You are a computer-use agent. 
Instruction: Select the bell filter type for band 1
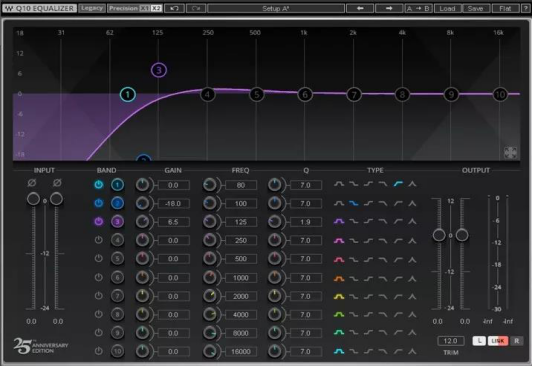point(339,184)
